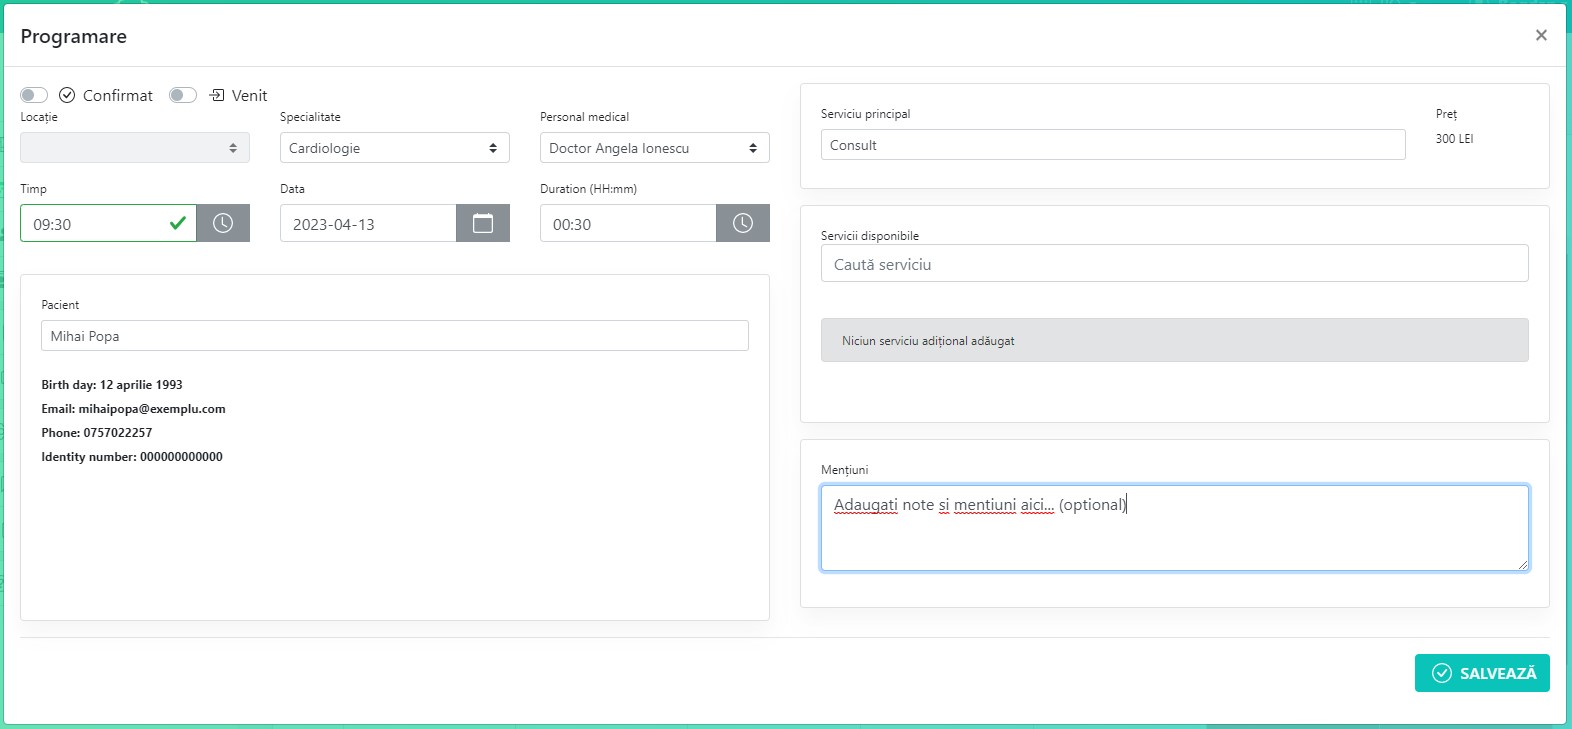Click the Duration field showing 00:30

coord(628,224)
